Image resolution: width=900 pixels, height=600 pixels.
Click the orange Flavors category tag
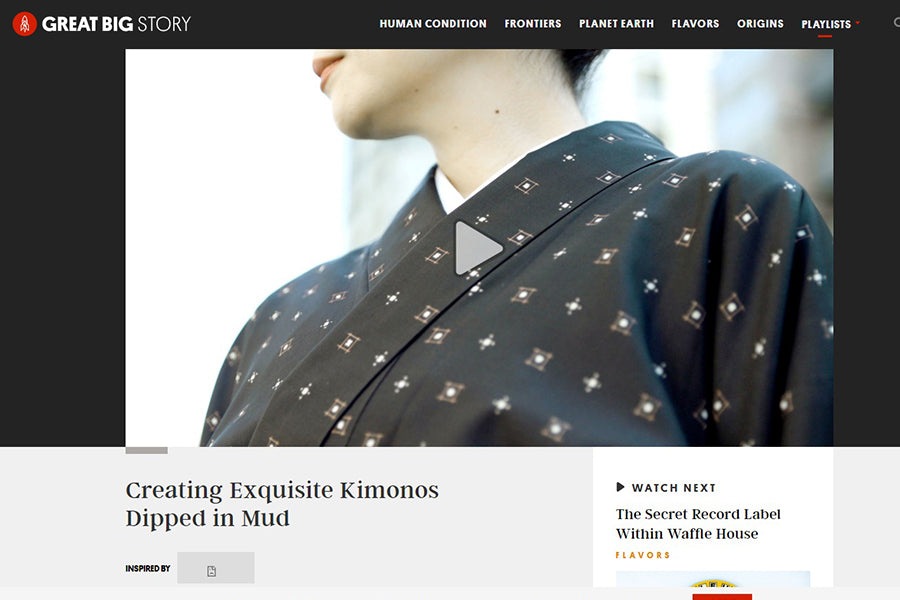pyautogui.click(x=643, y=555)
